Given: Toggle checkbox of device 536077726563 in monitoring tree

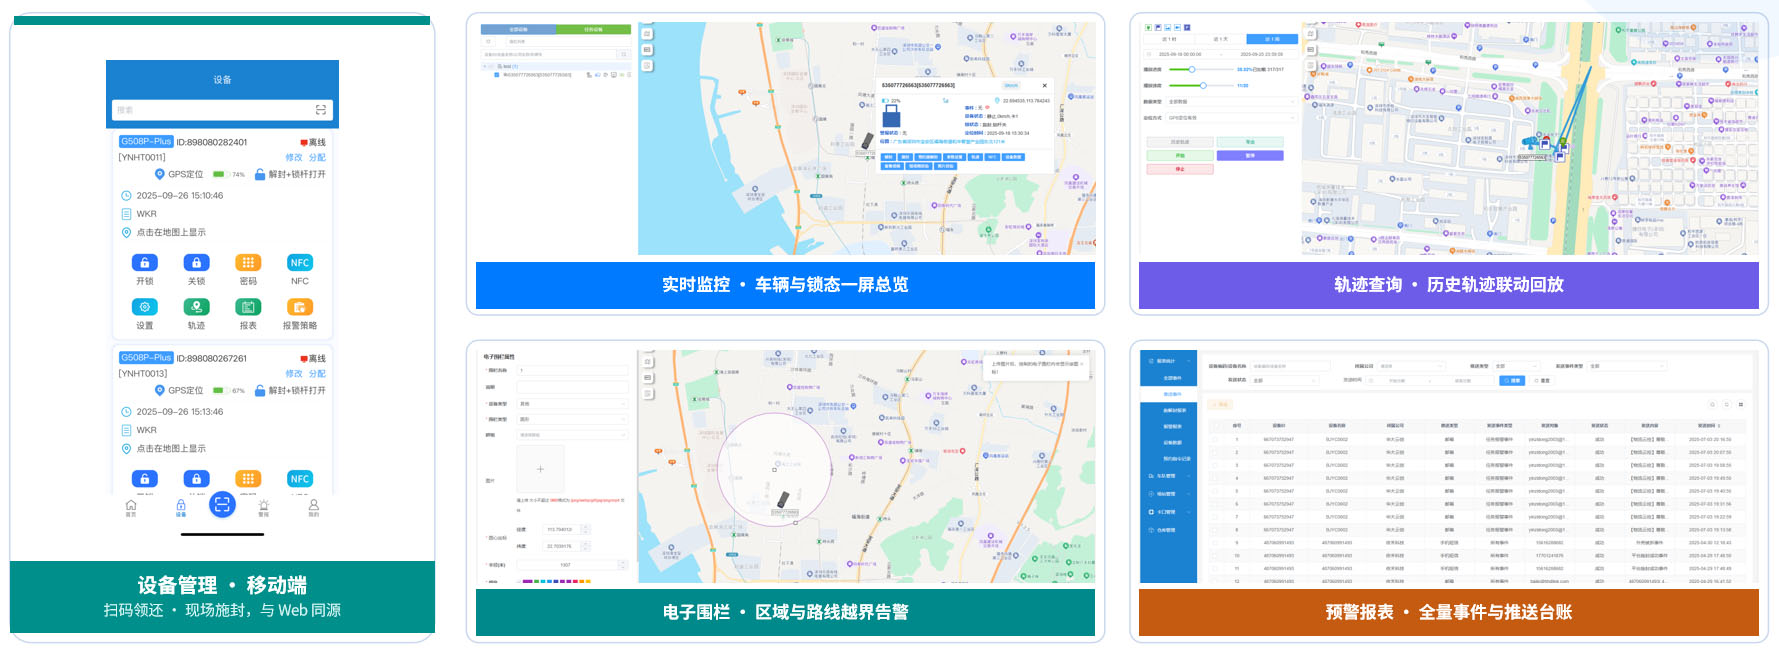Looking at the screenshot, I should (498, 74).
